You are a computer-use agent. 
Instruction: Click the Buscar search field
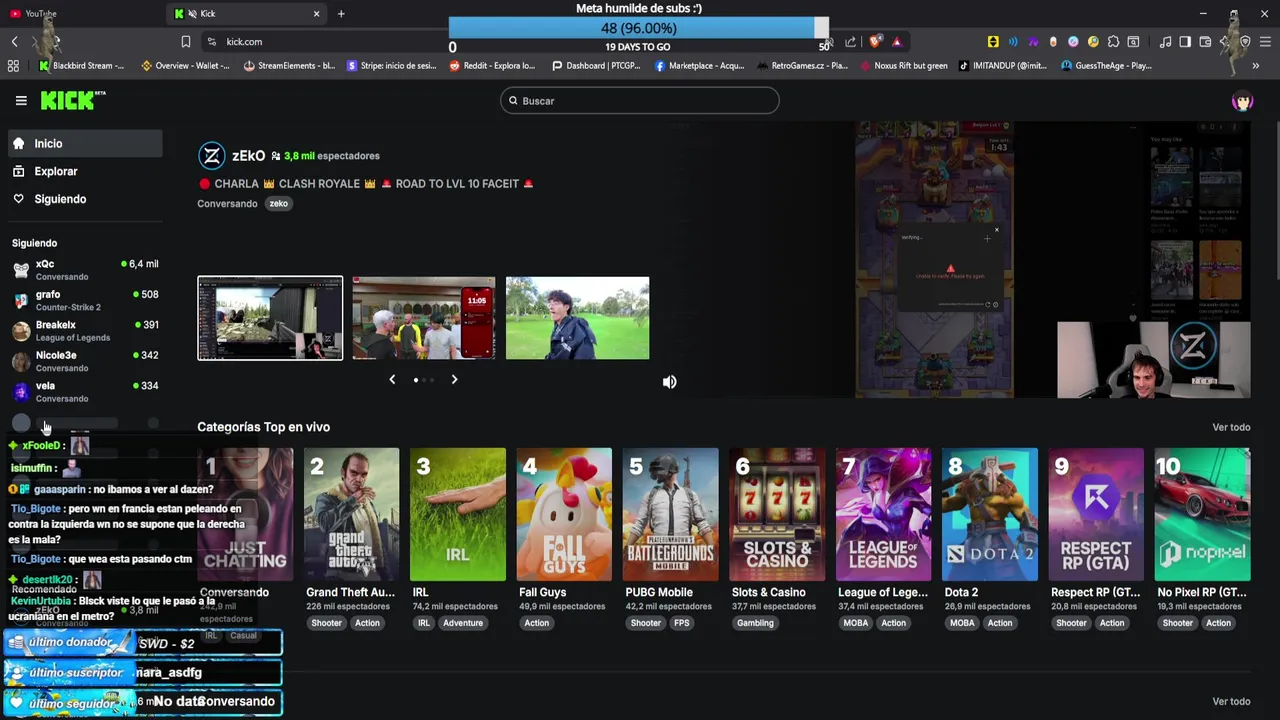(x=640, y=101)
